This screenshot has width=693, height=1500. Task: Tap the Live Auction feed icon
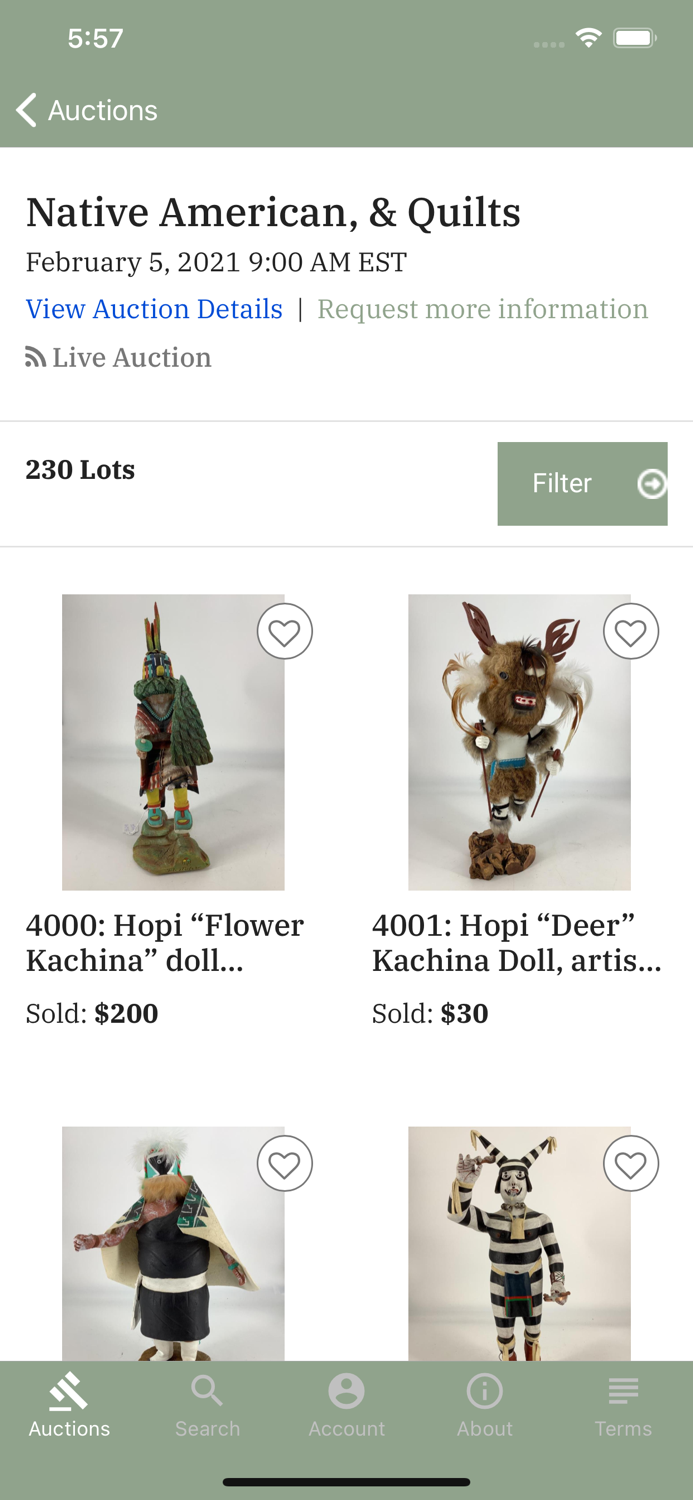33,357
